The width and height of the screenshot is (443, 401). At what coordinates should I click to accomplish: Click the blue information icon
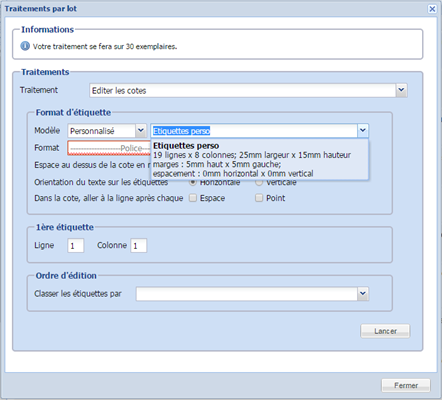pyautogui.click(x=25, y=46)
